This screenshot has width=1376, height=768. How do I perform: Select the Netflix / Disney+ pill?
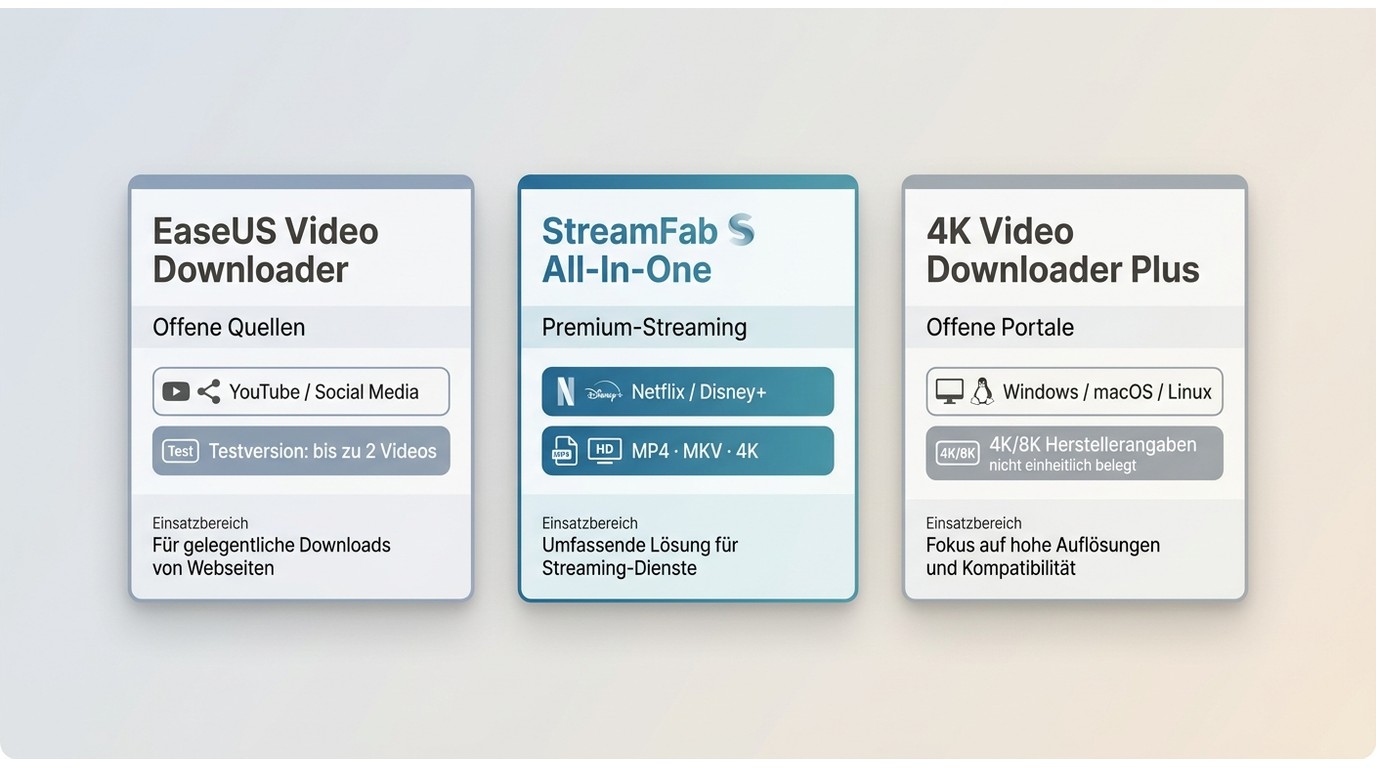688,392
